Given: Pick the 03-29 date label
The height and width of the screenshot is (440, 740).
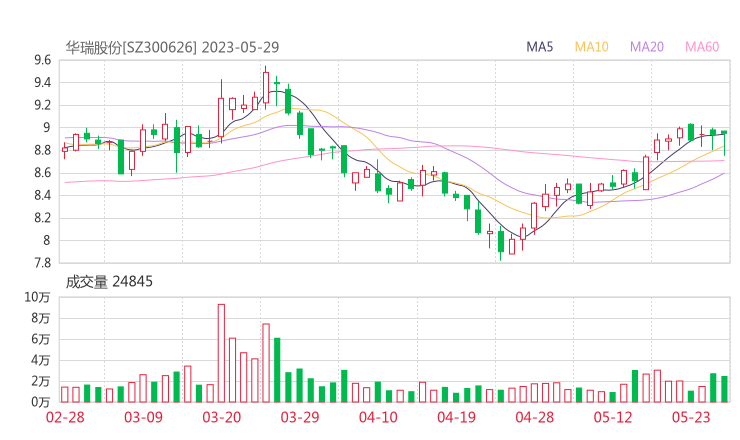Looking at the screenshot, I should coord(299,417).
